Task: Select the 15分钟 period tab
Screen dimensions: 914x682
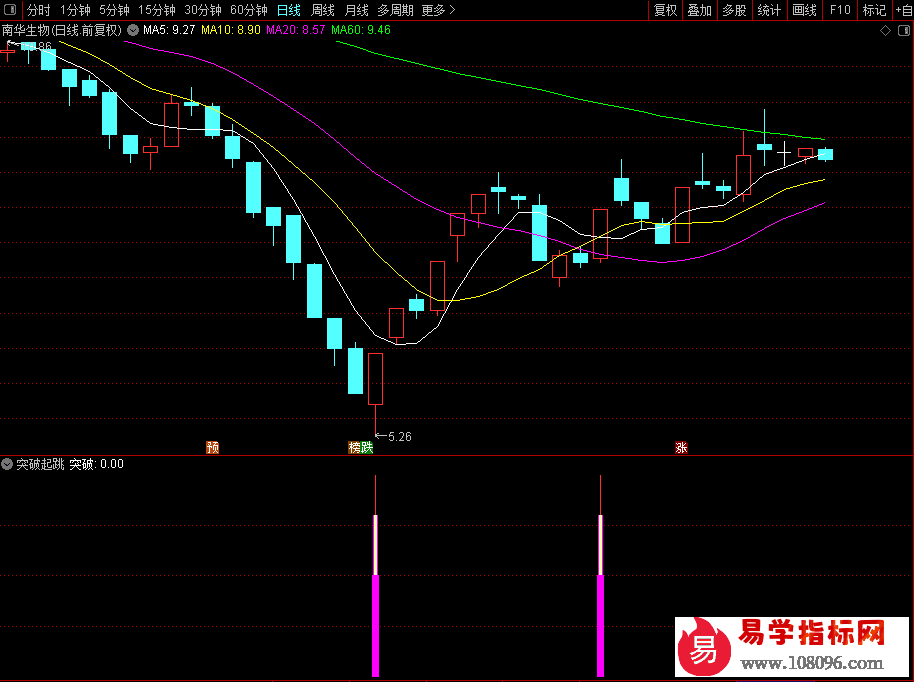Action: [x=157, y=10]
